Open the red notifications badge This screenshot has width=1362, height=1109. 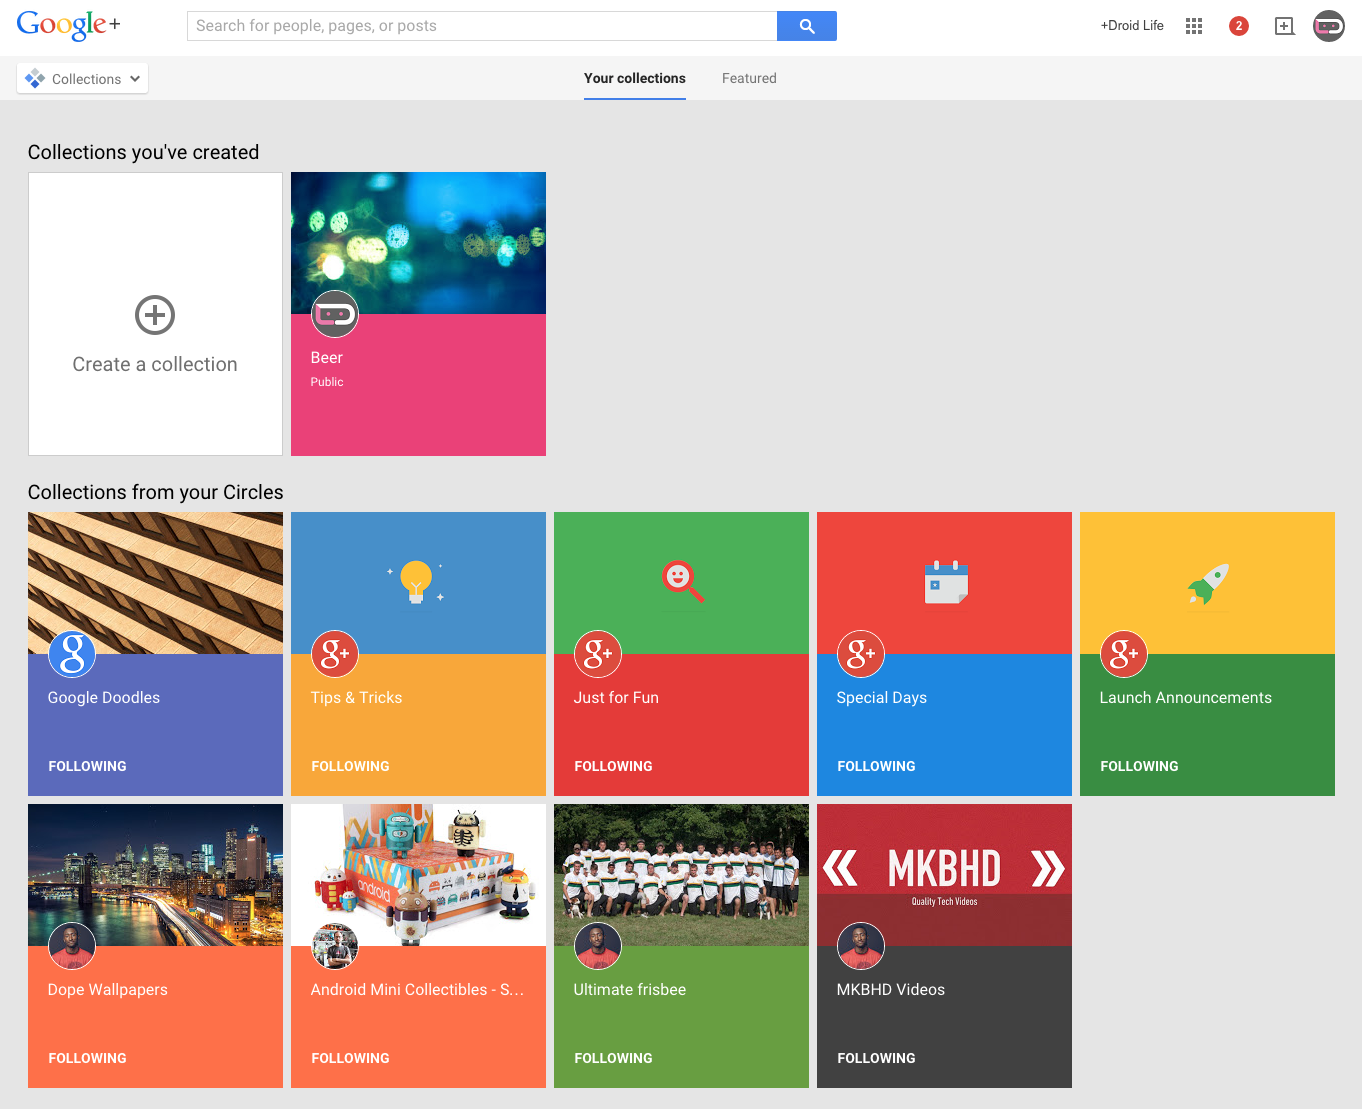click(x=1238, y=26)
